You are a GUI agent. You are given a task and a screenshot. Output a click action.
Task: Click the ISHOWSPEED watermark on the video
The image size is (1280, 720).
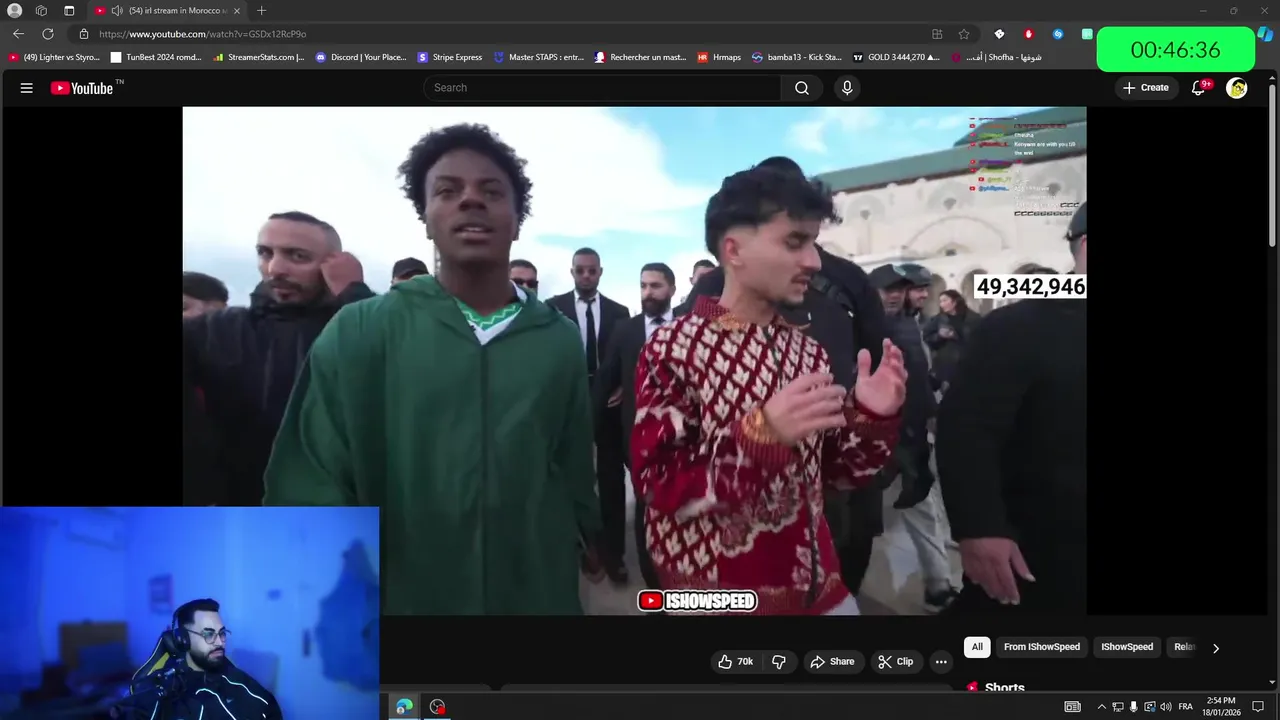(697, 601)
